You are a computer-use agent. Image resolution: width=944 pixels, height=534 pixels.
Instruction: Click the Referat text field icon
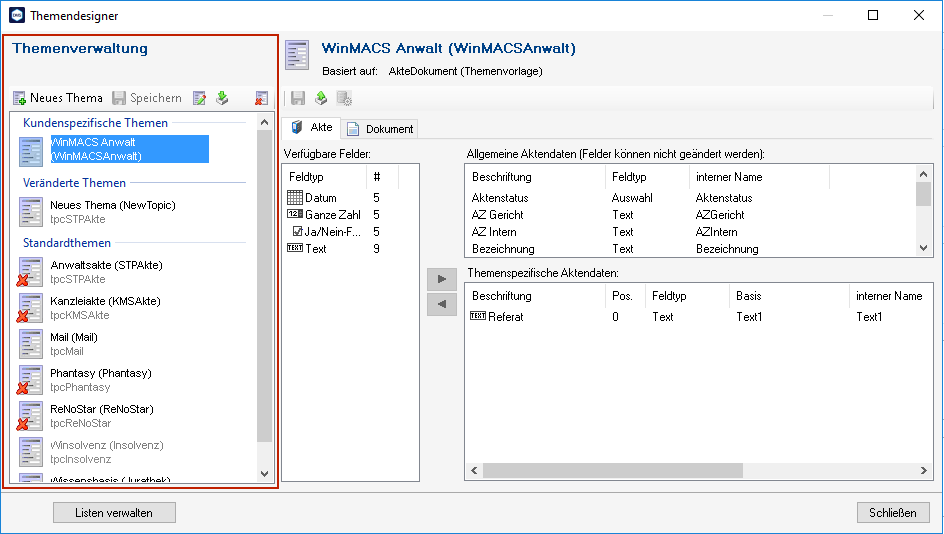[478, 315]
